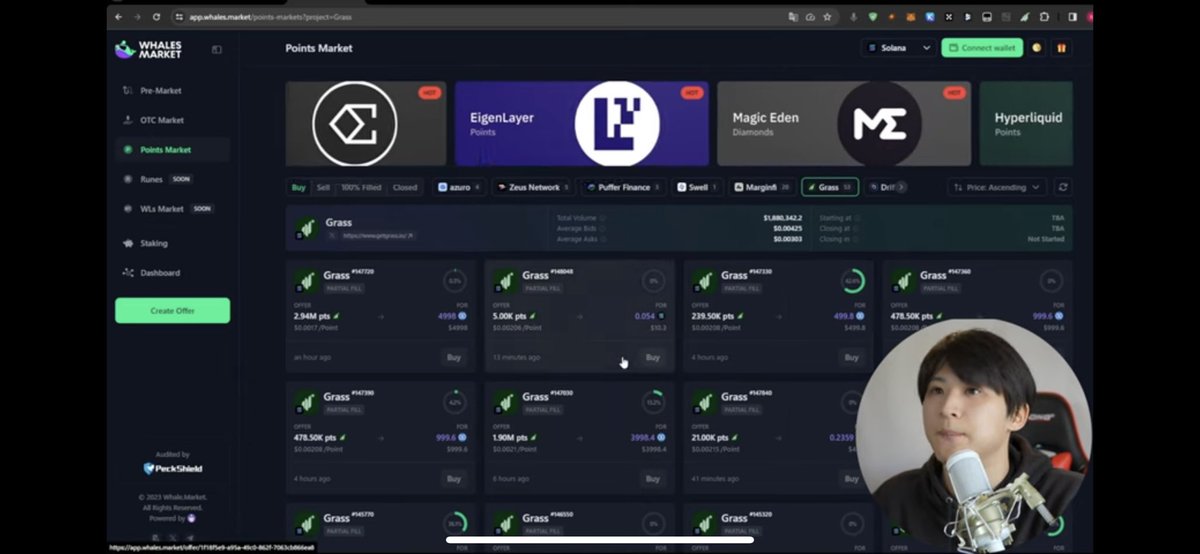
Task: Filter by Zeus Network project
Action: click(533, 187)
